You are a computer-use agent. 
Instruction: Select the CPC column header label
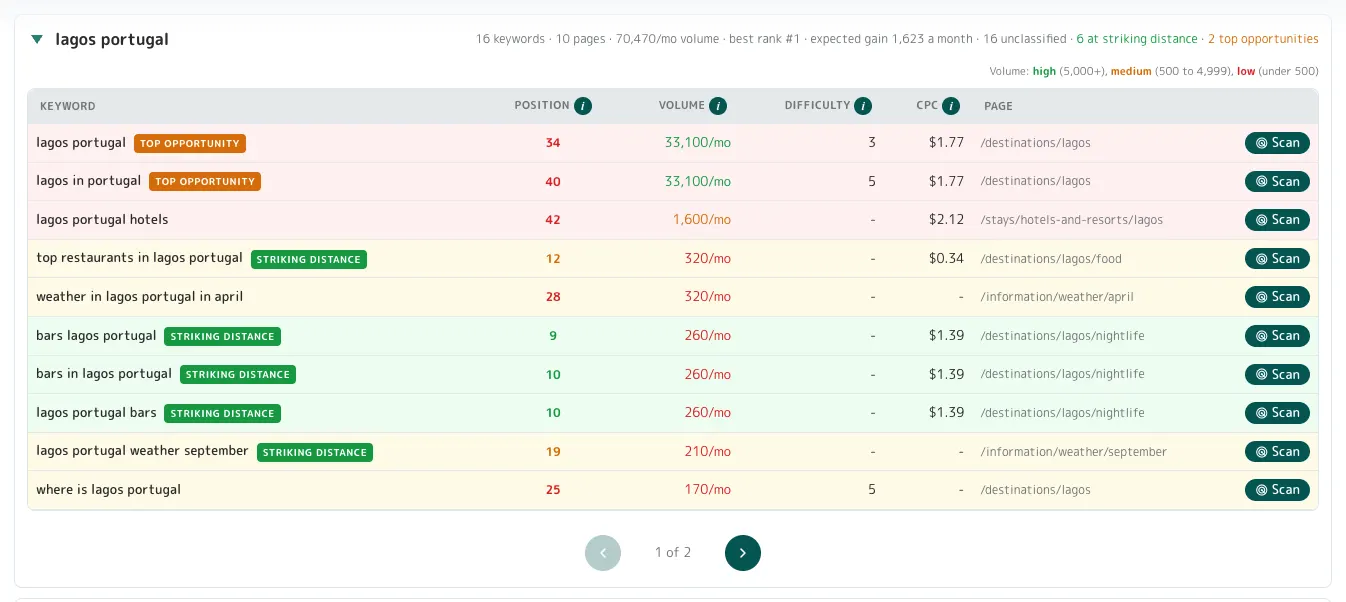[x=927, y=105]
